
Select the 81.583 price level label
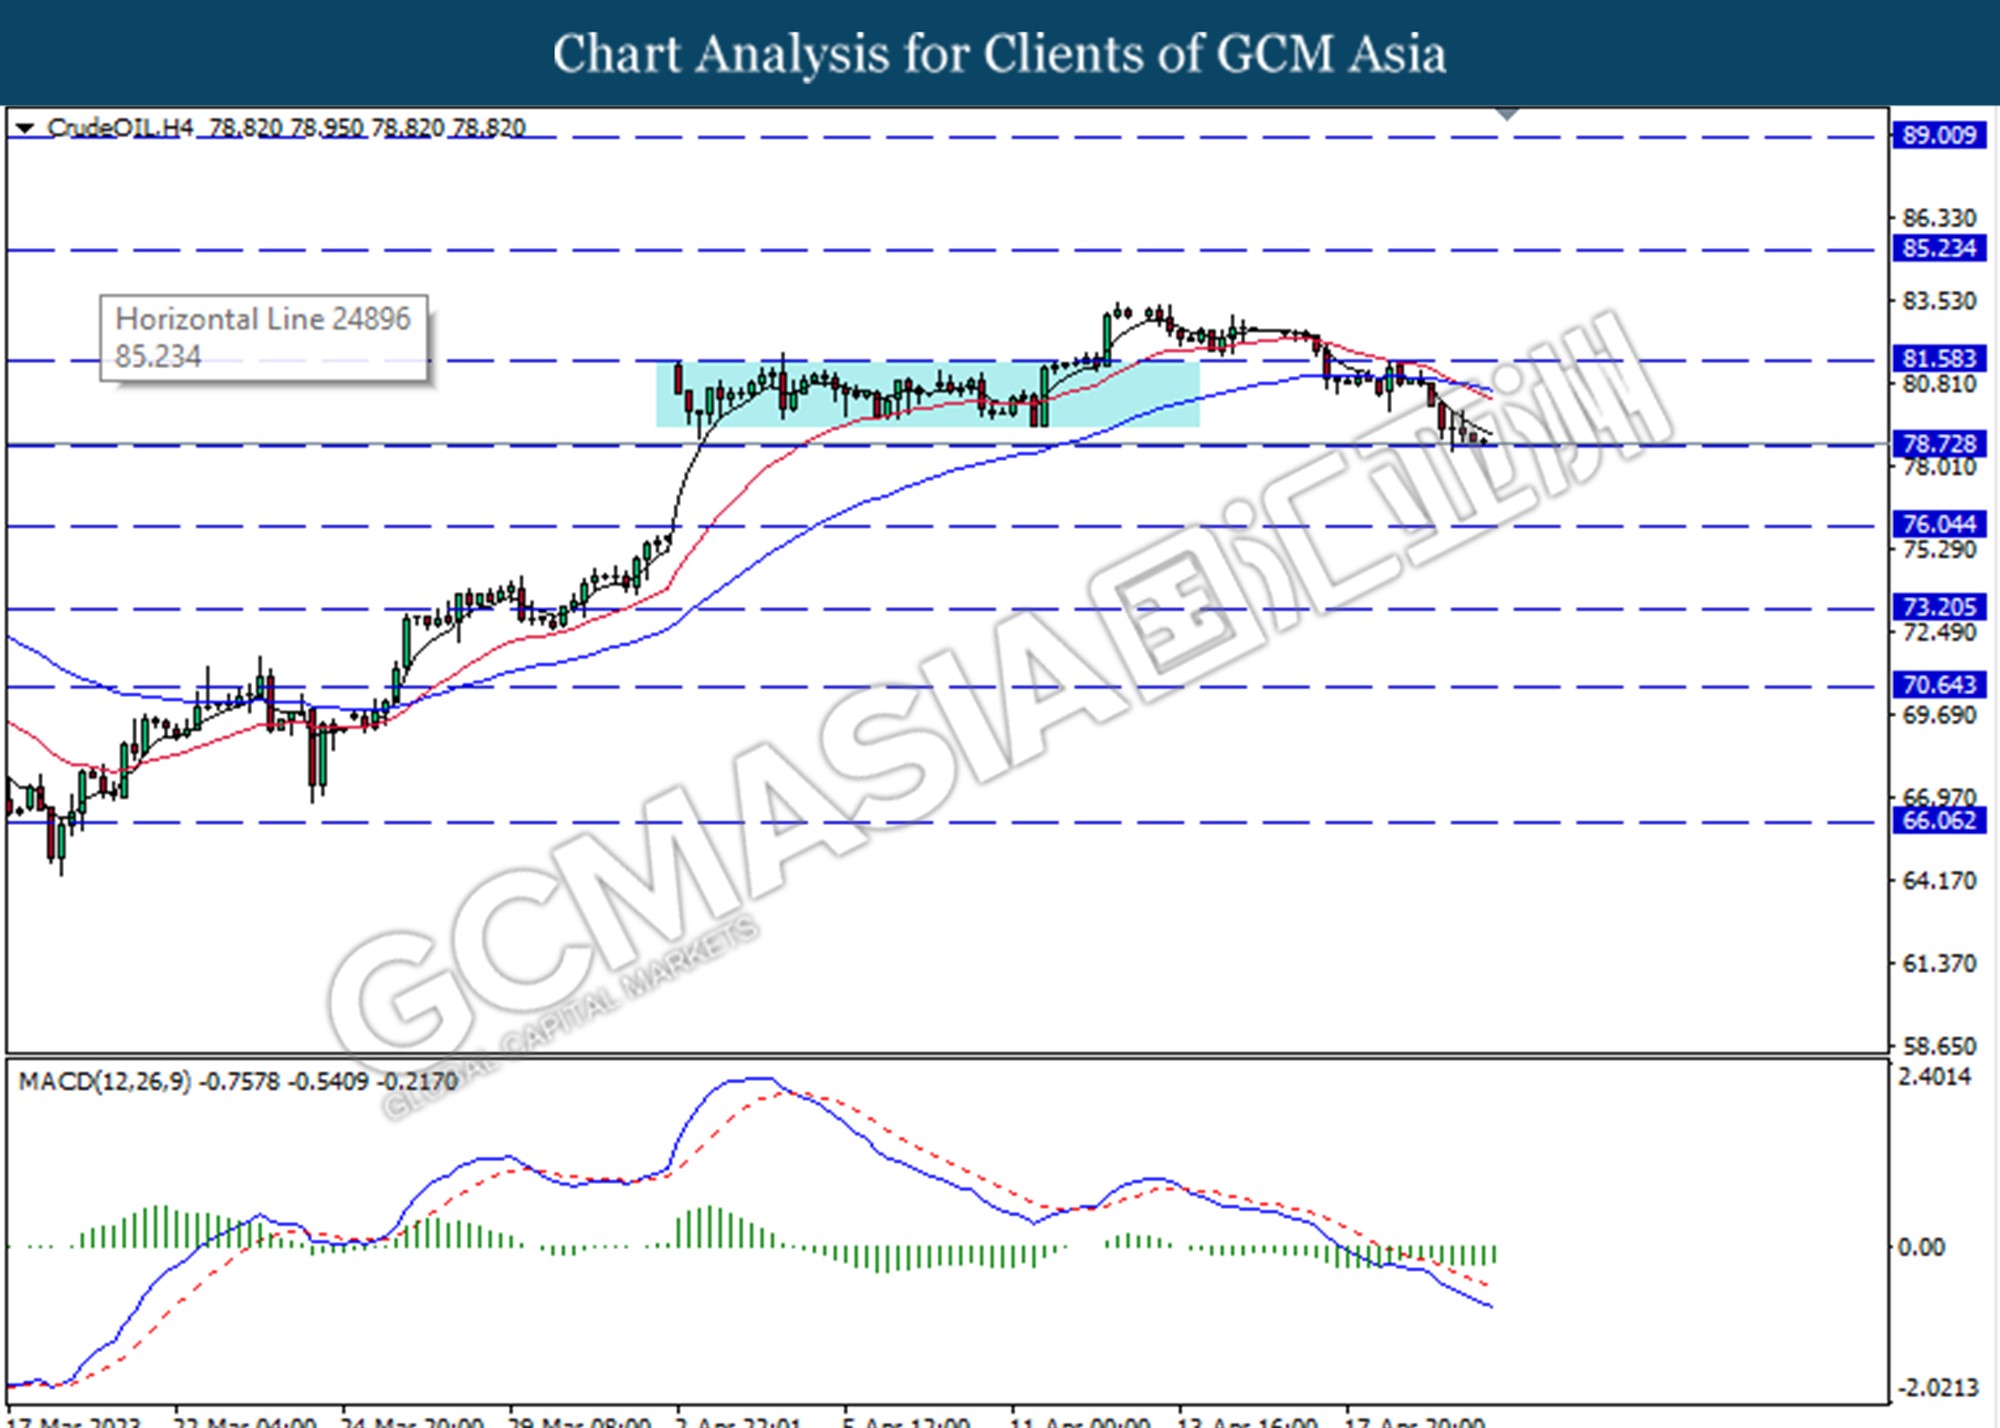pyautogui.click(x=1938, y=358)
